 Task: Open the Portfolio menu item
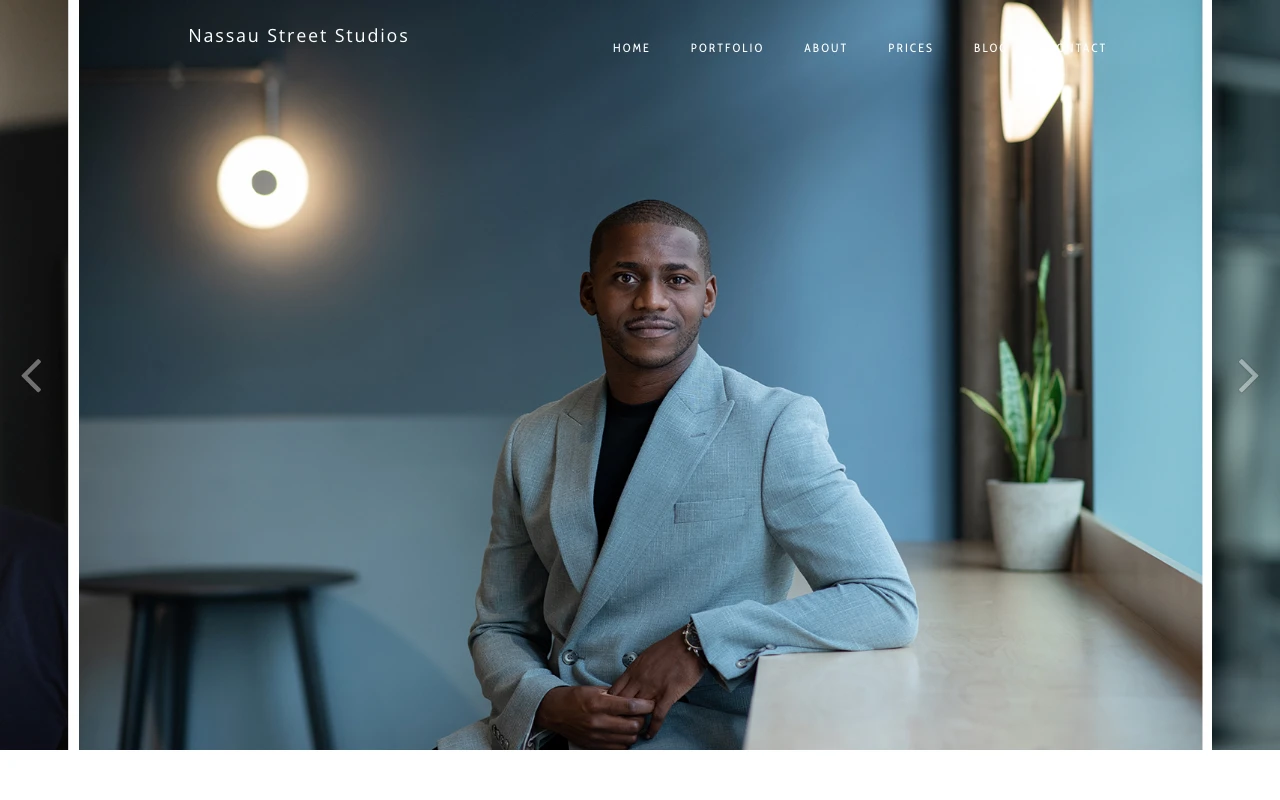coord(727,48)
